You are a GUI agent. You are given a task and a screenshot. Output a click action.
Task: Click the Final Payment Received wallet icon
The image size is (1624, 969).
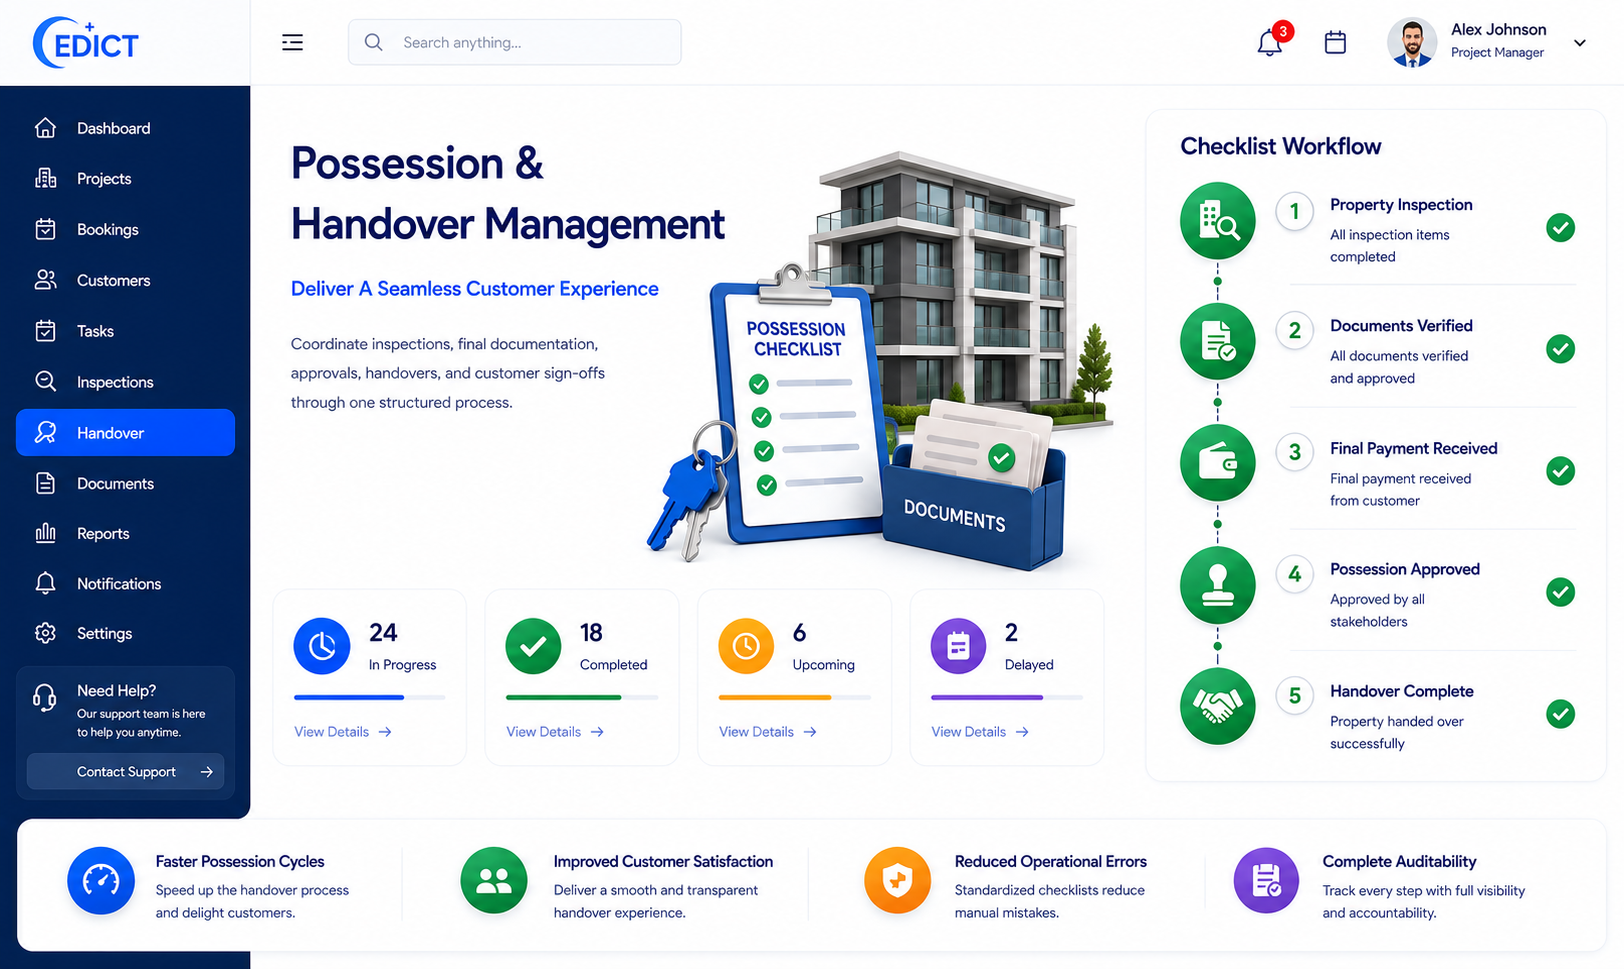[1217, 463]
